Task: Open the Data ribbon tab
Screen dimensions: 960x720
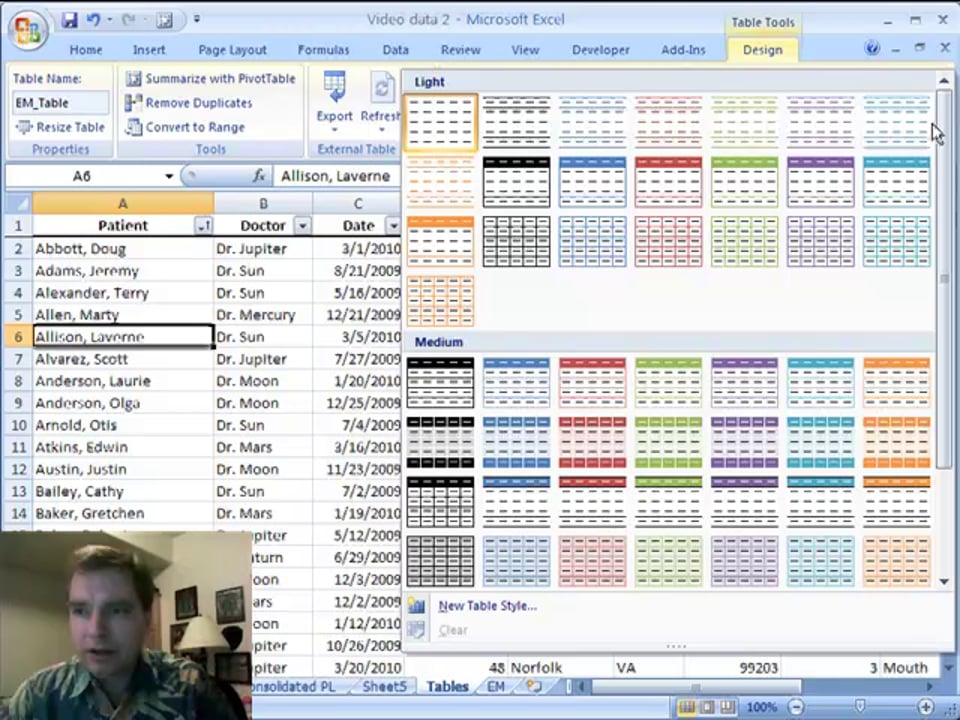Action: pyautogui.click(x=396, y=50)
